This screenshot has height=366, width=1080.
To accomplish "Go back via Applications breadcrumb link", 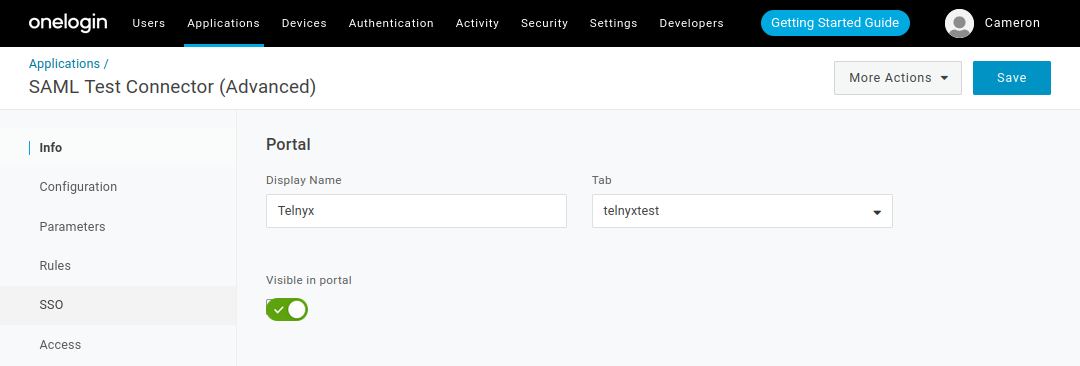I will (65, 63).
